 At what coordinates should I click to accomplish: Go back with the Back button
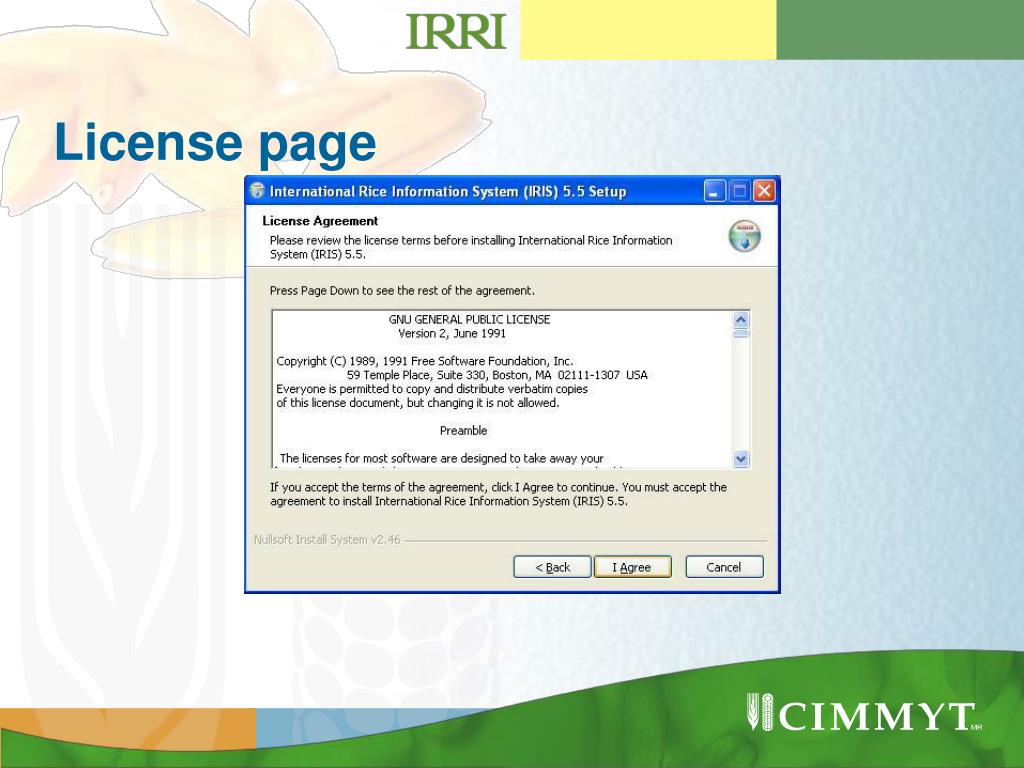552,567
